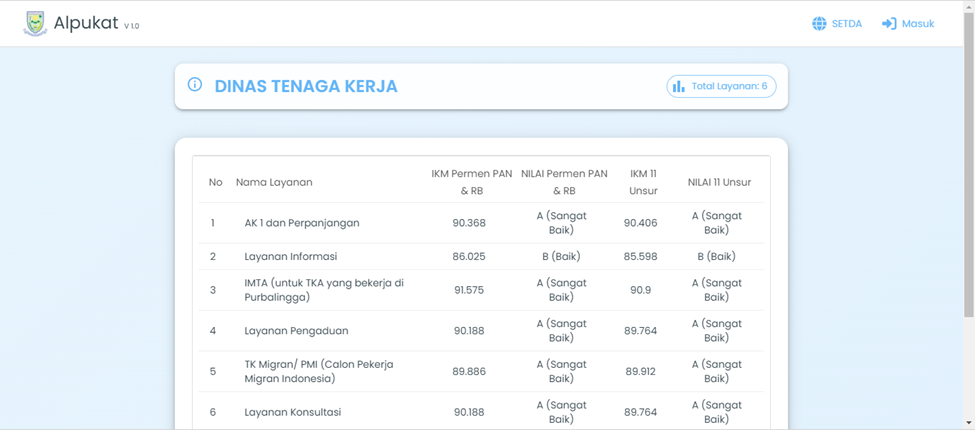Viewport: 975px width, 430px height.
Task: Select the AK 1 dan Perpanjangan row
Action: click(301, 223)
